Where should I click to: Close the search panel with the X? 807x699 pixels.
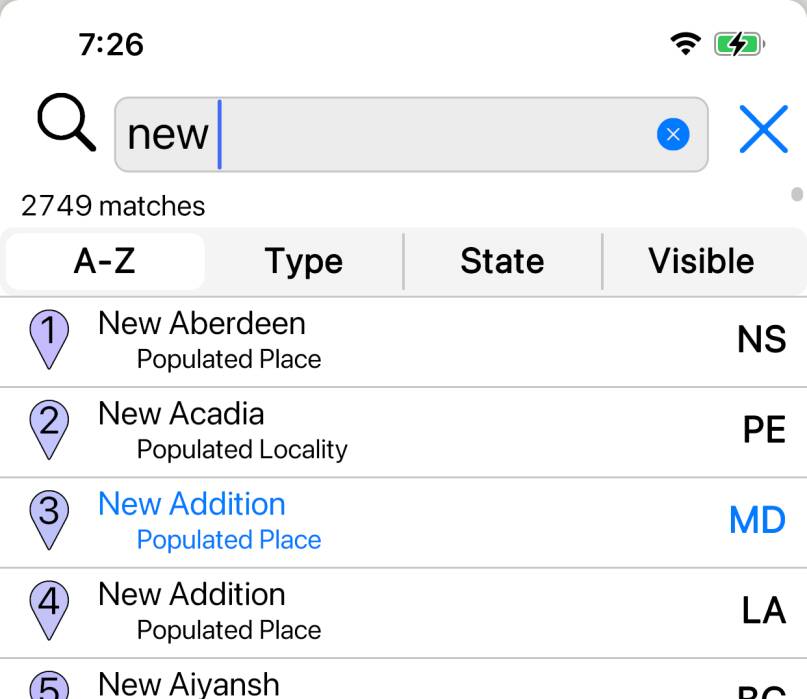763,130
